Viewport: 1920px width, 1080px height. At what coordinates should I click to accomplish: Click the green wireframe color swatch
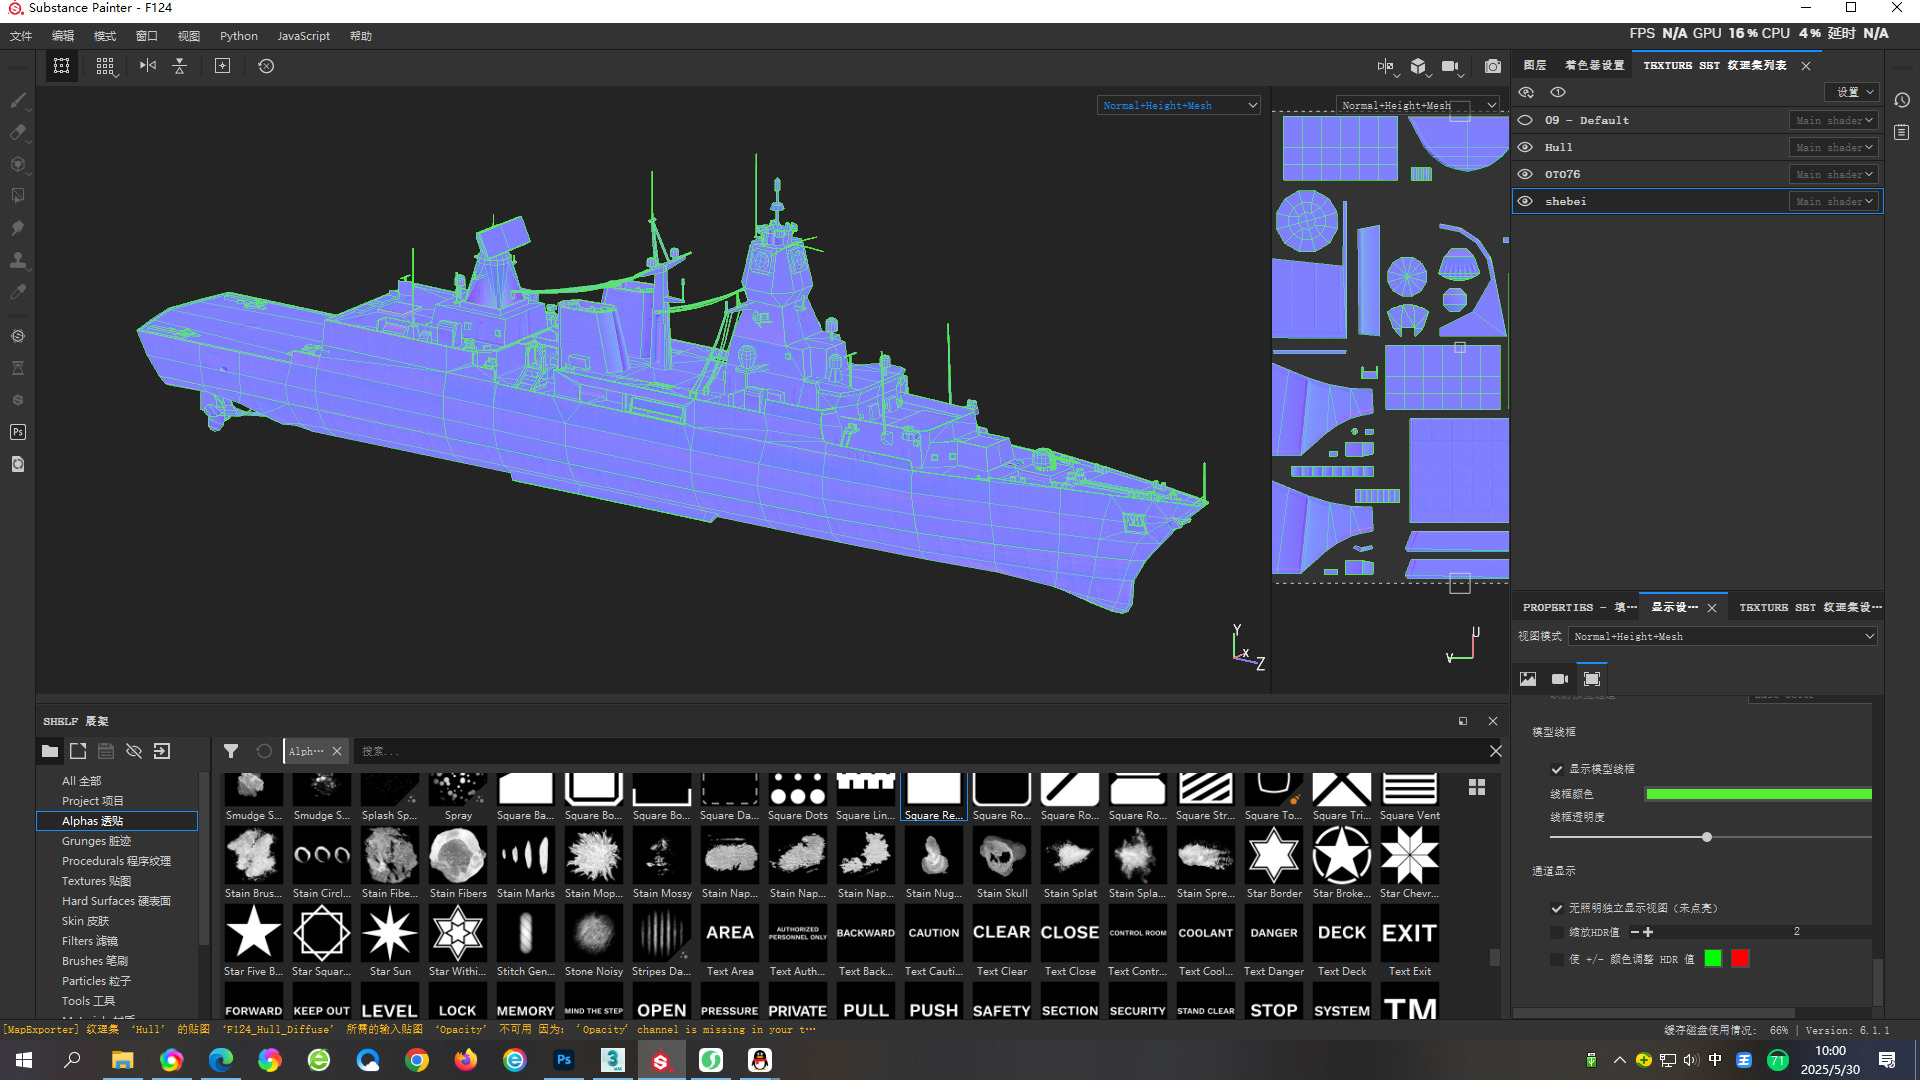(1757, 794)
